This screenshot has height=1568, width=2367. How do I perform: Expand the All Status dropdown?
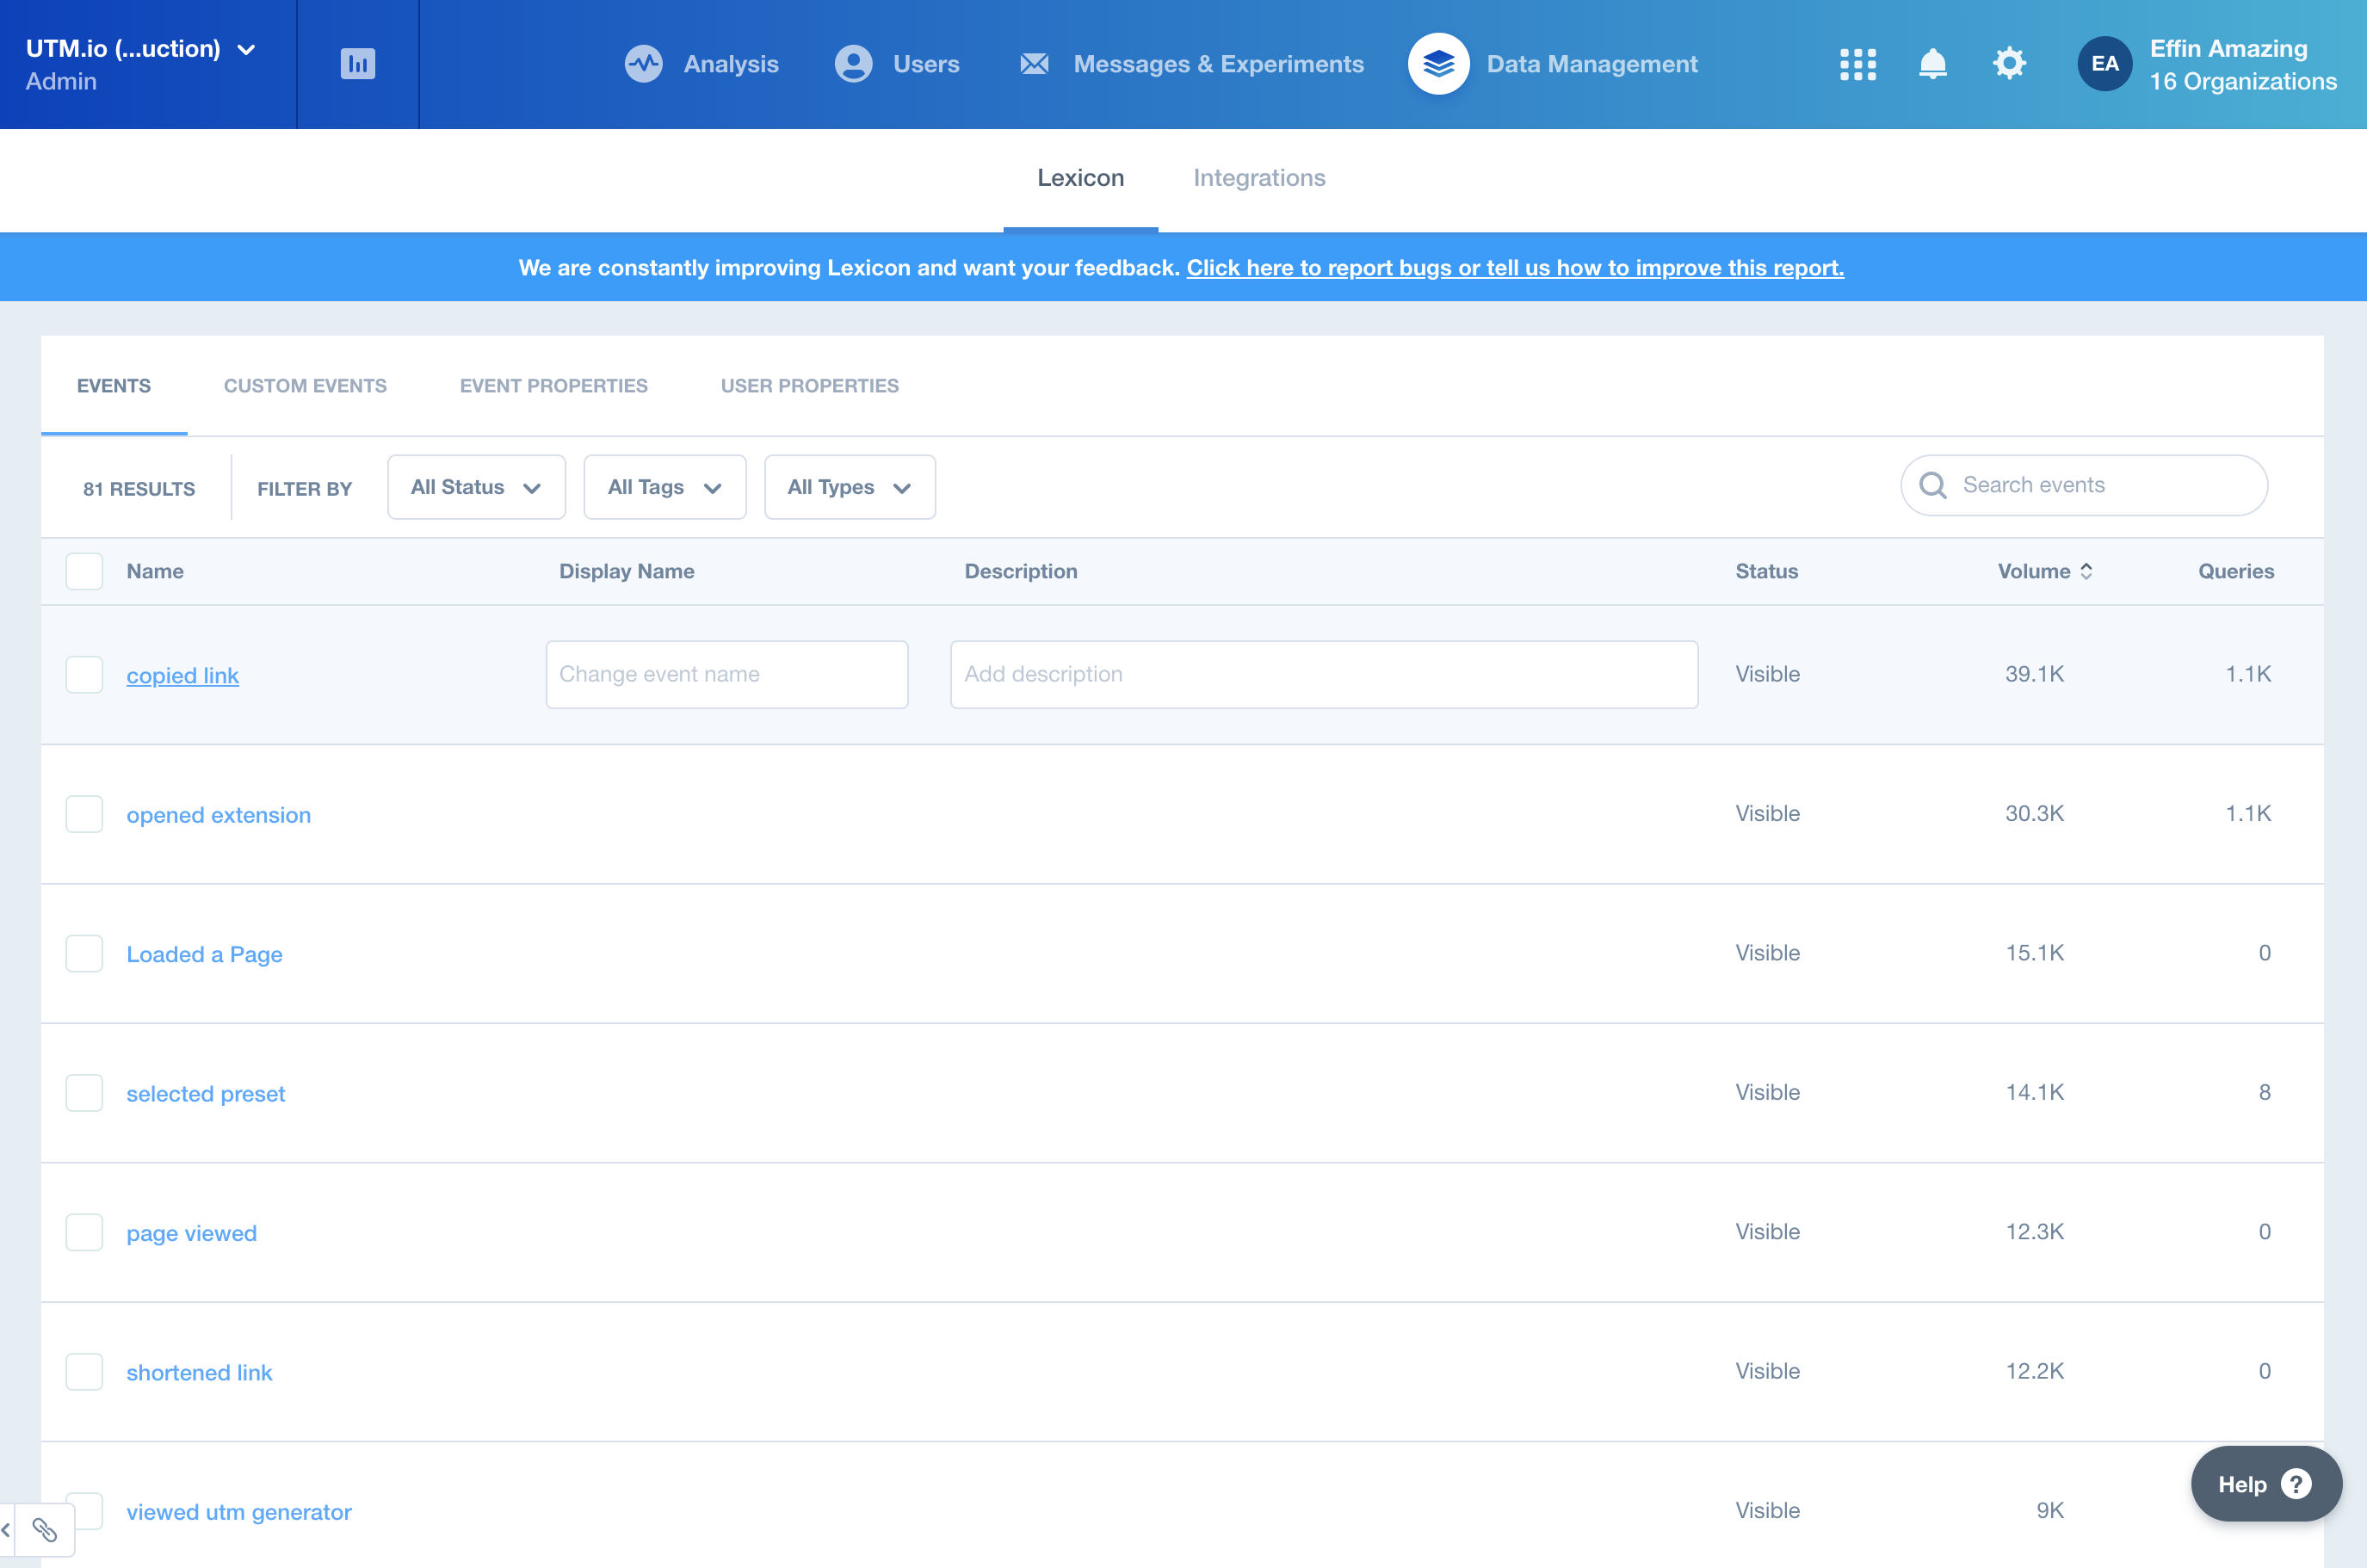(x=476, y=487)
